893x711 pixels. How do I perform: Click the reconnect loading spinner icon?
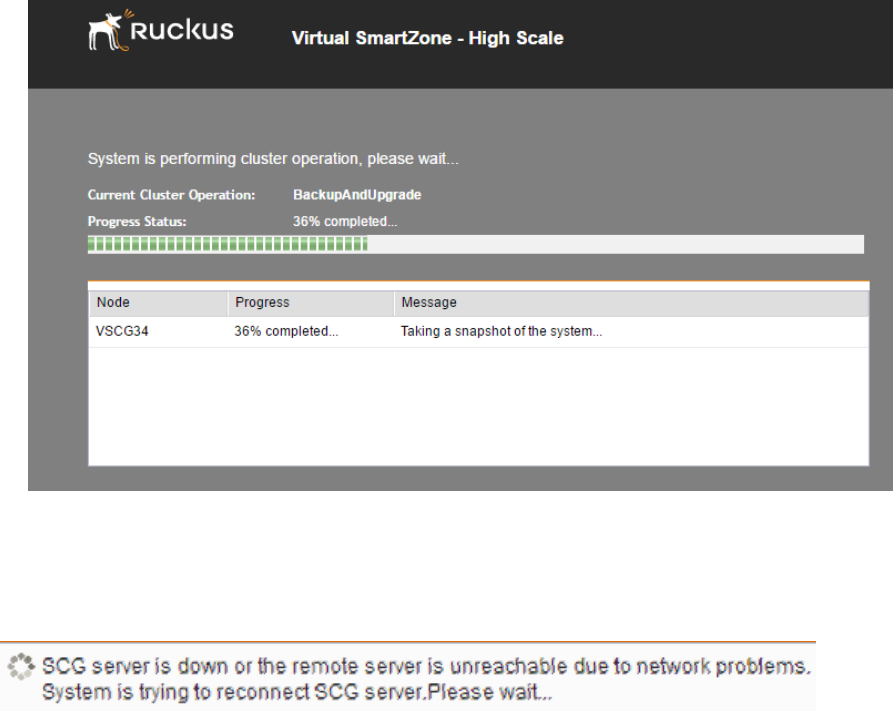click(x=21, y=667)
